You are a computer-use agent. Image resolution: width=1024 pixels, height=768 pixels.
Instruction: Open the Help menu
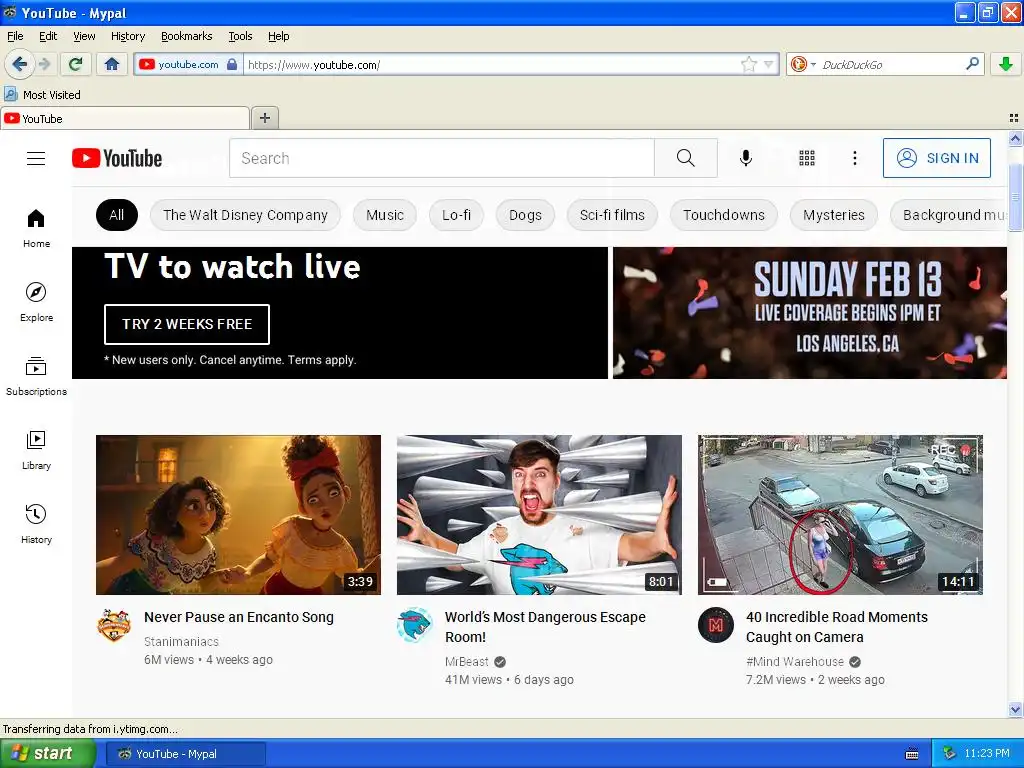[x=278, y=36]
